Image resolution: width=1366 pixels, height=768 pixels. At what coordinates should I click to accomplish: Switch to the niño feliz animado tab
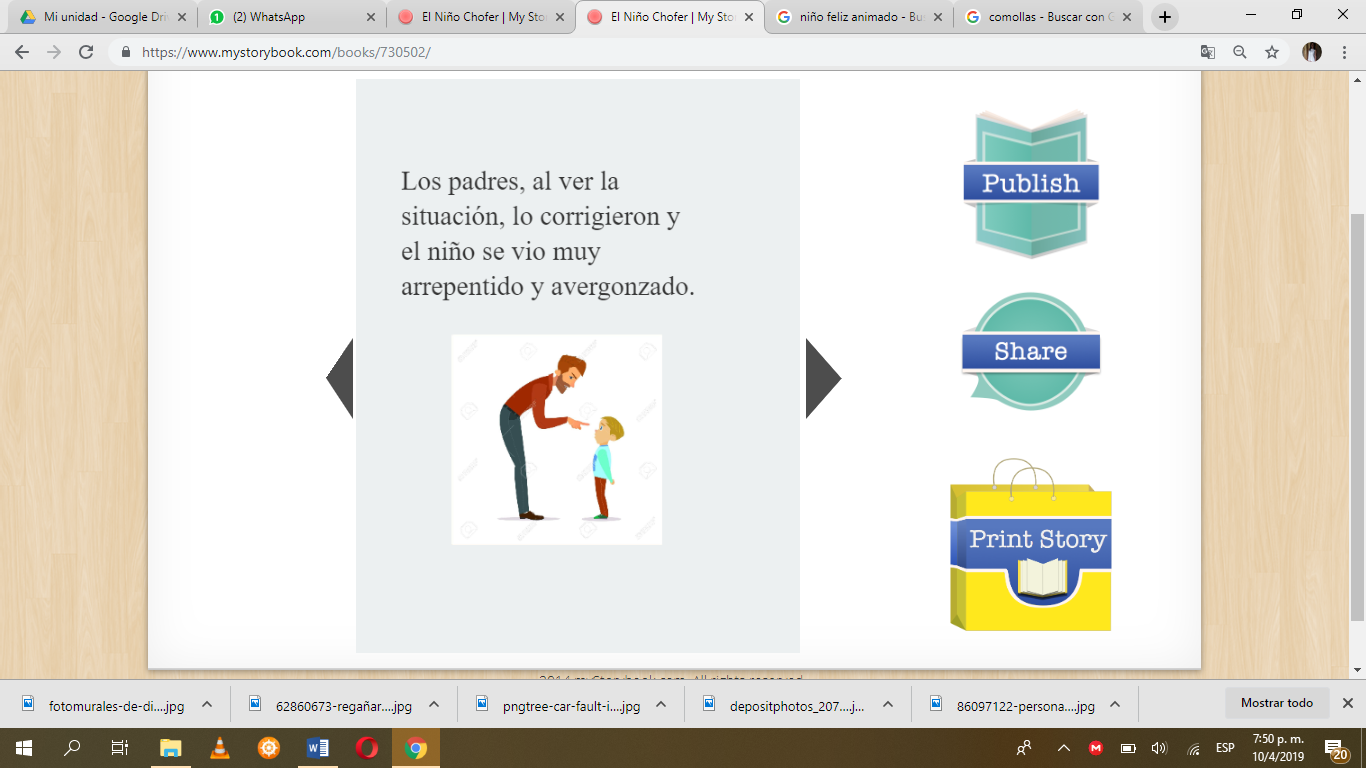tap(858, 17)
